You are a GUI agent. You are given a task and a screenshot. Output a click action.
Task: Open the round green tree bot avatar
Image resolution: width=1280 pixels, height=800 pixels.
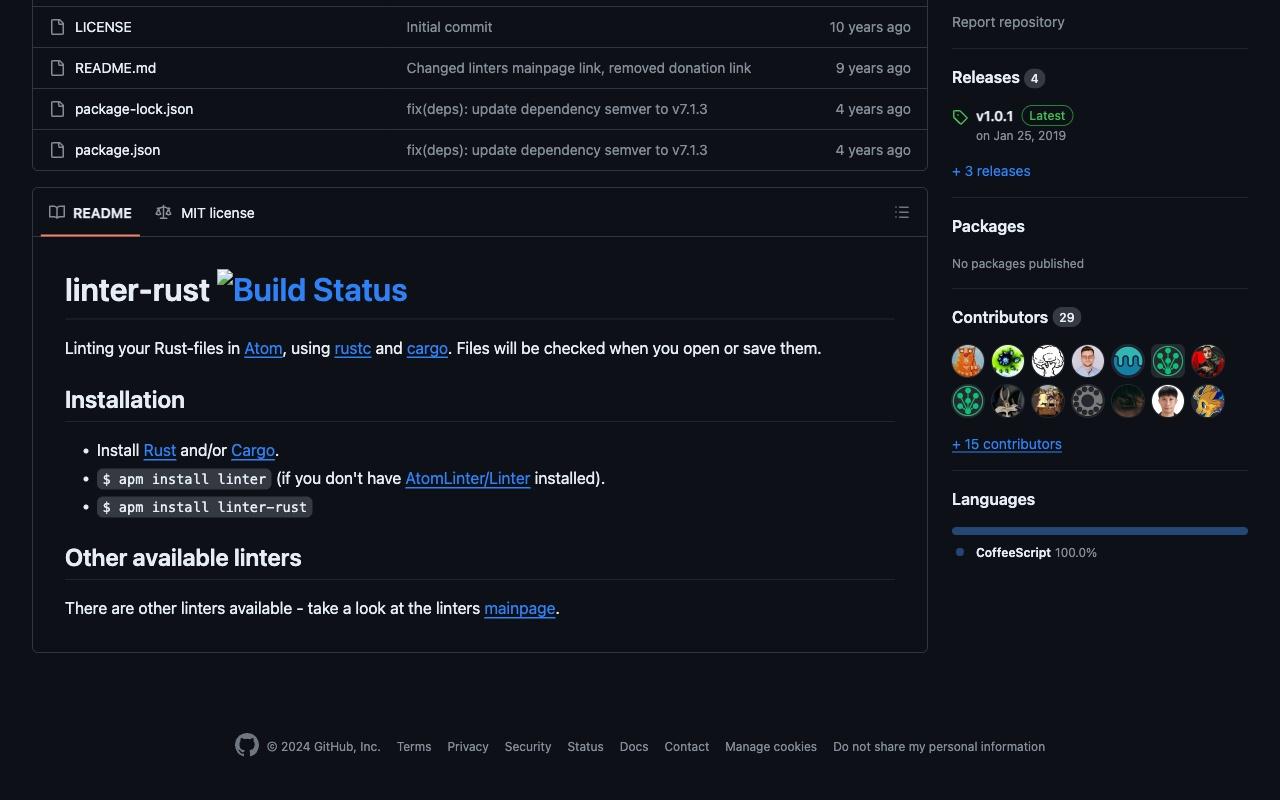pos(968,401)
